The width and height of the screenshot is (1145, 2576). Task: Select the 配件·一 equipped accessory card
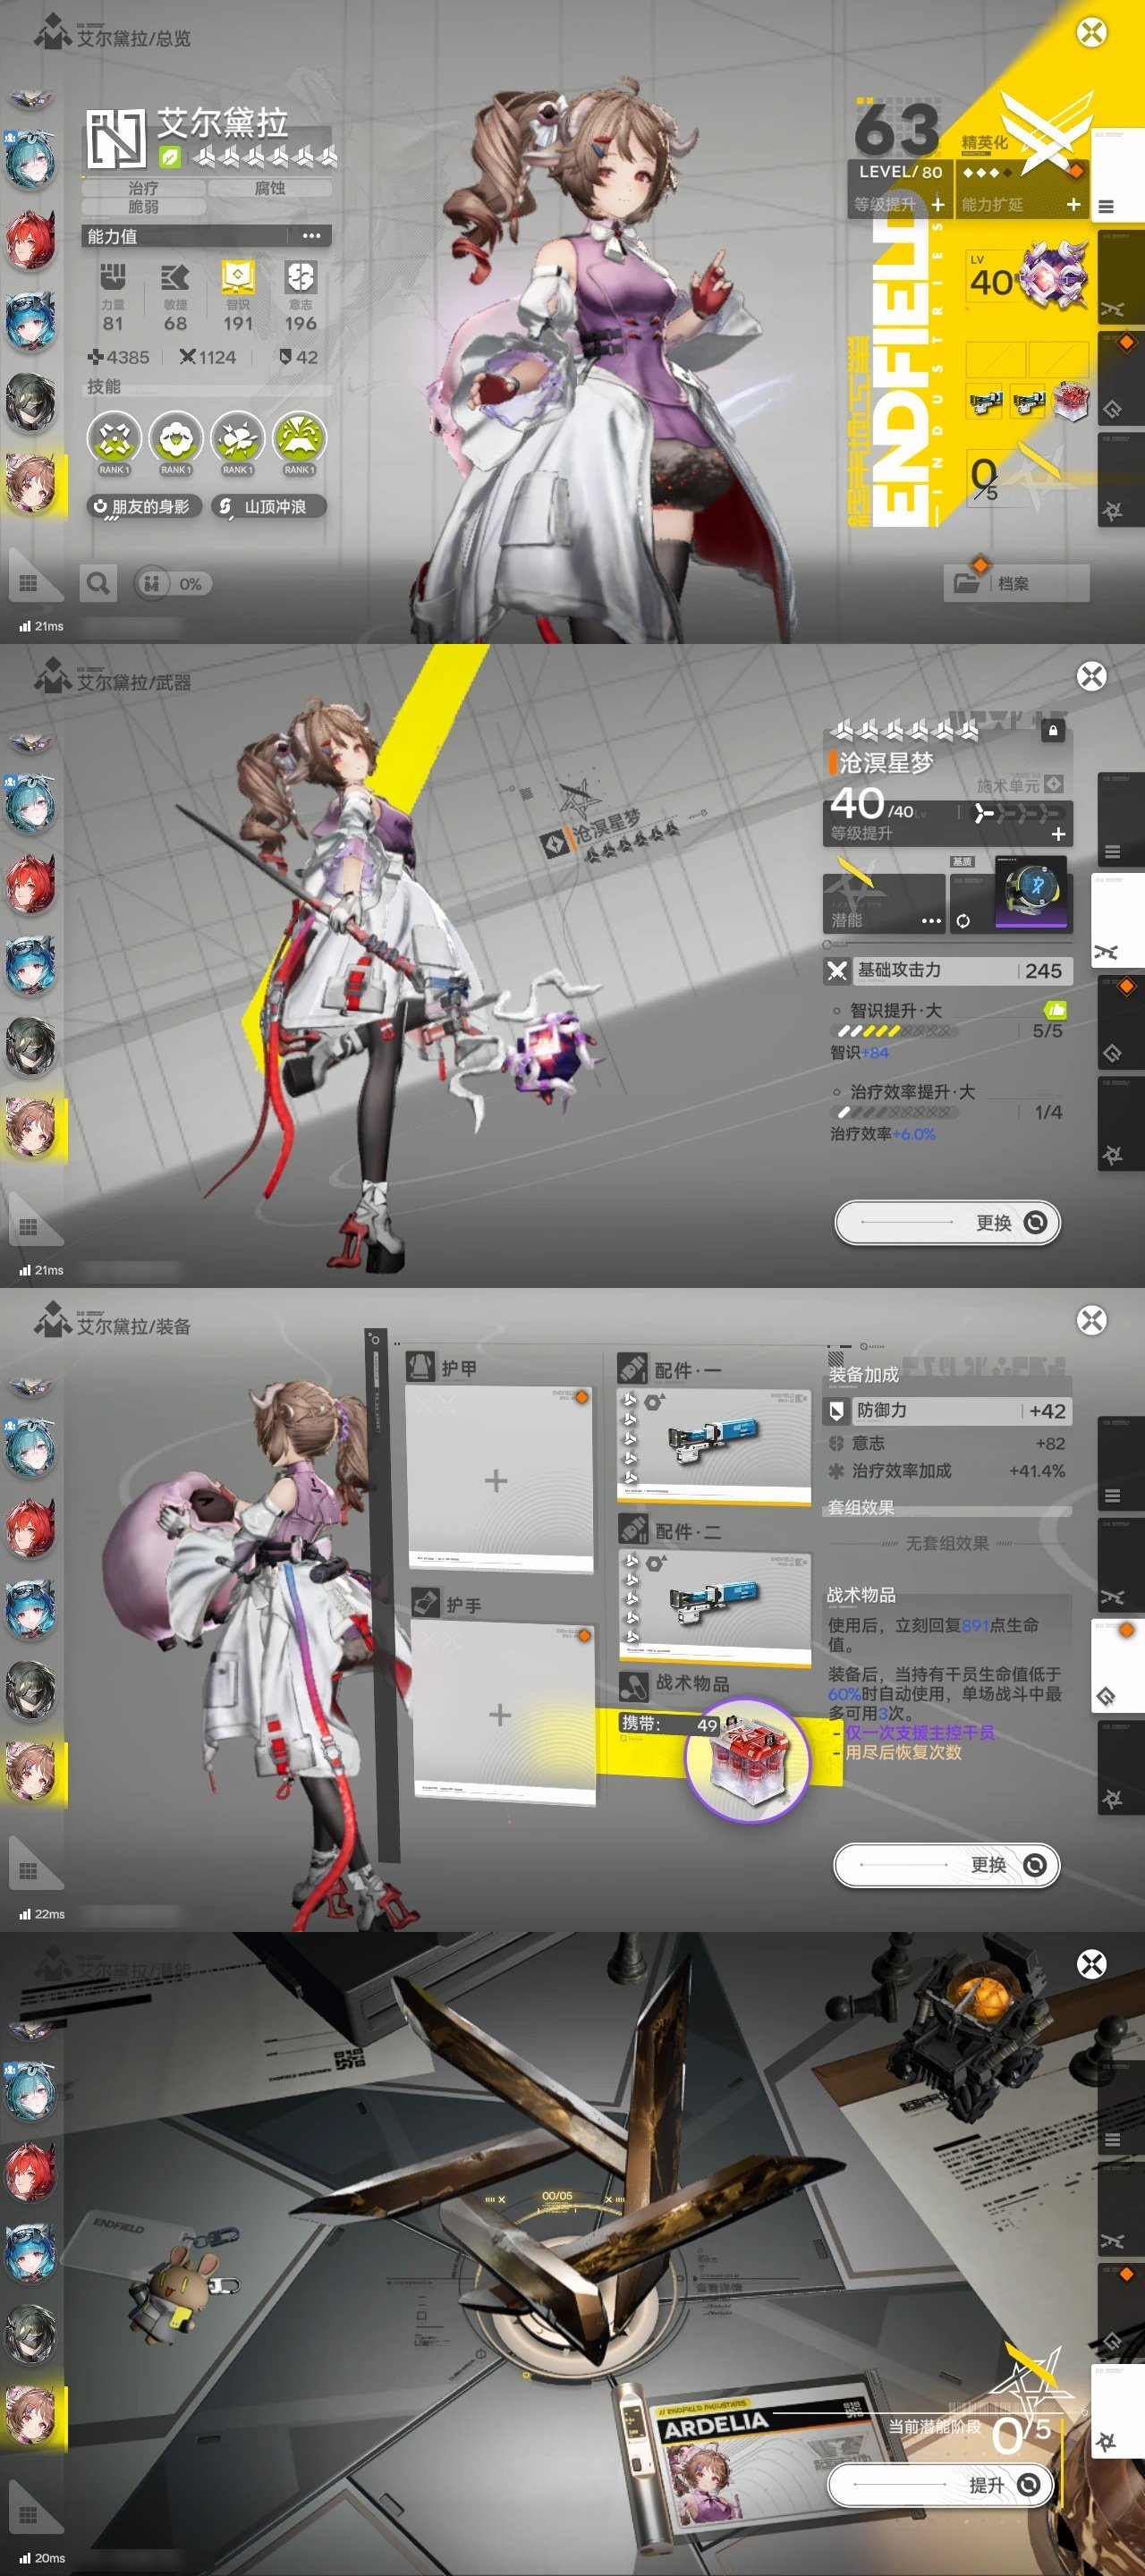click(714, 1443)
